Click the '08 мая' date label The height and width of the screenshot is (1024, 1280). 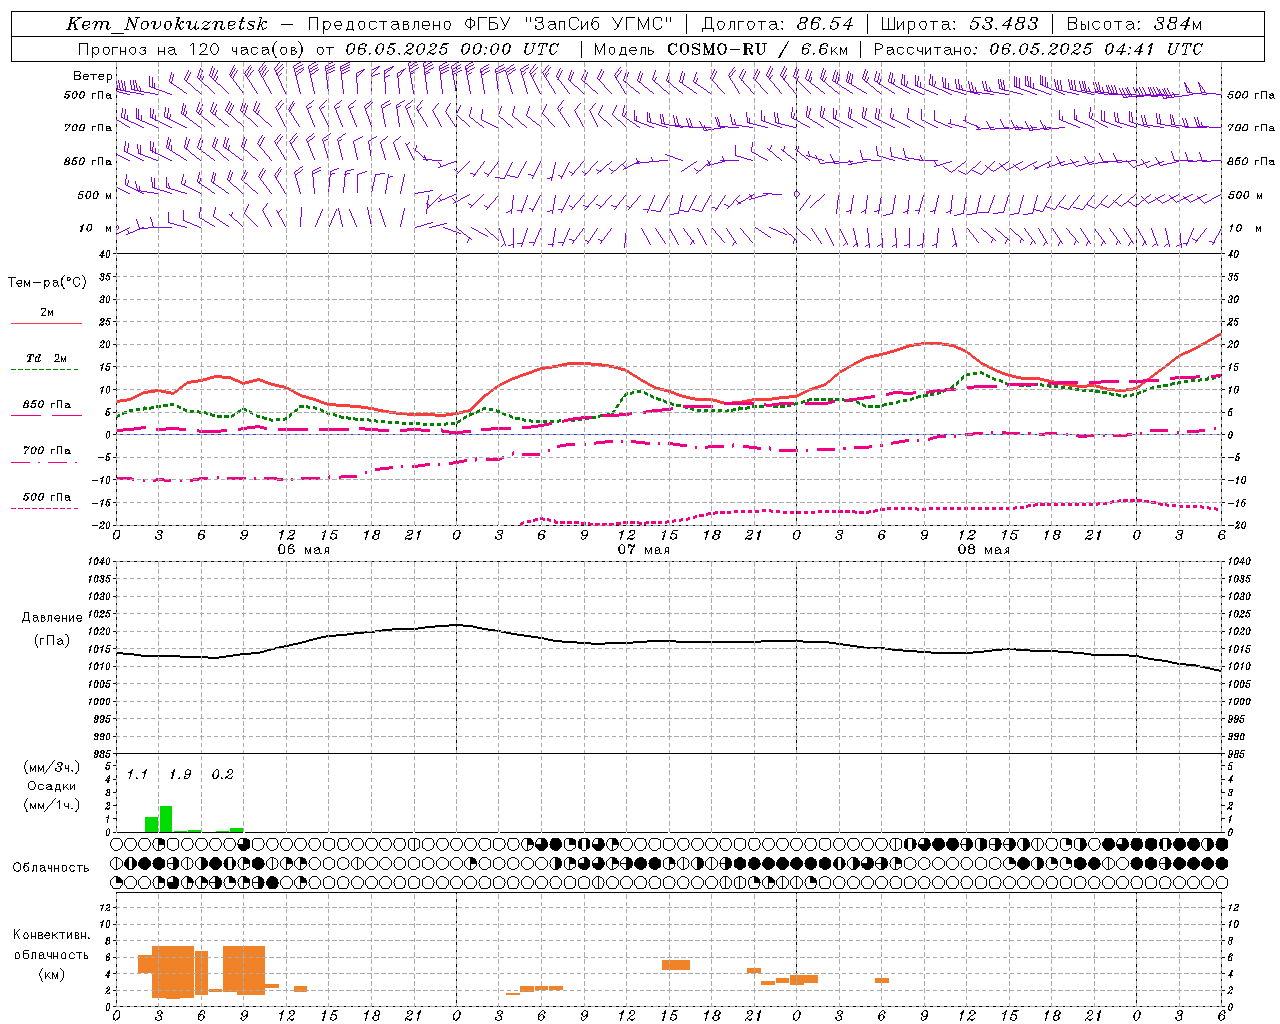pyautogui.click(x=983, y=550)
